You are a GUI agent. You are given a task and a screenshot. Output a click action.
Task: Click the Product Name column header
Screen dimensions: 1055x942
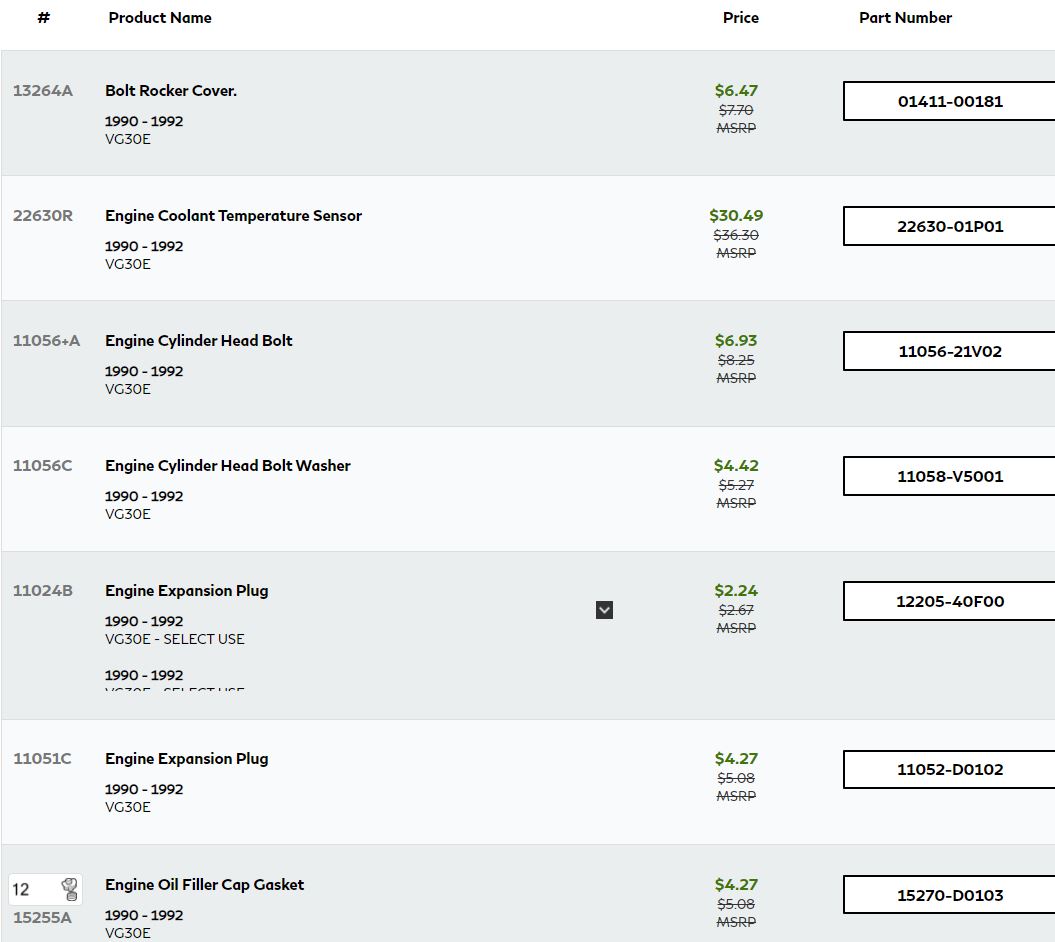click(160, 18)
